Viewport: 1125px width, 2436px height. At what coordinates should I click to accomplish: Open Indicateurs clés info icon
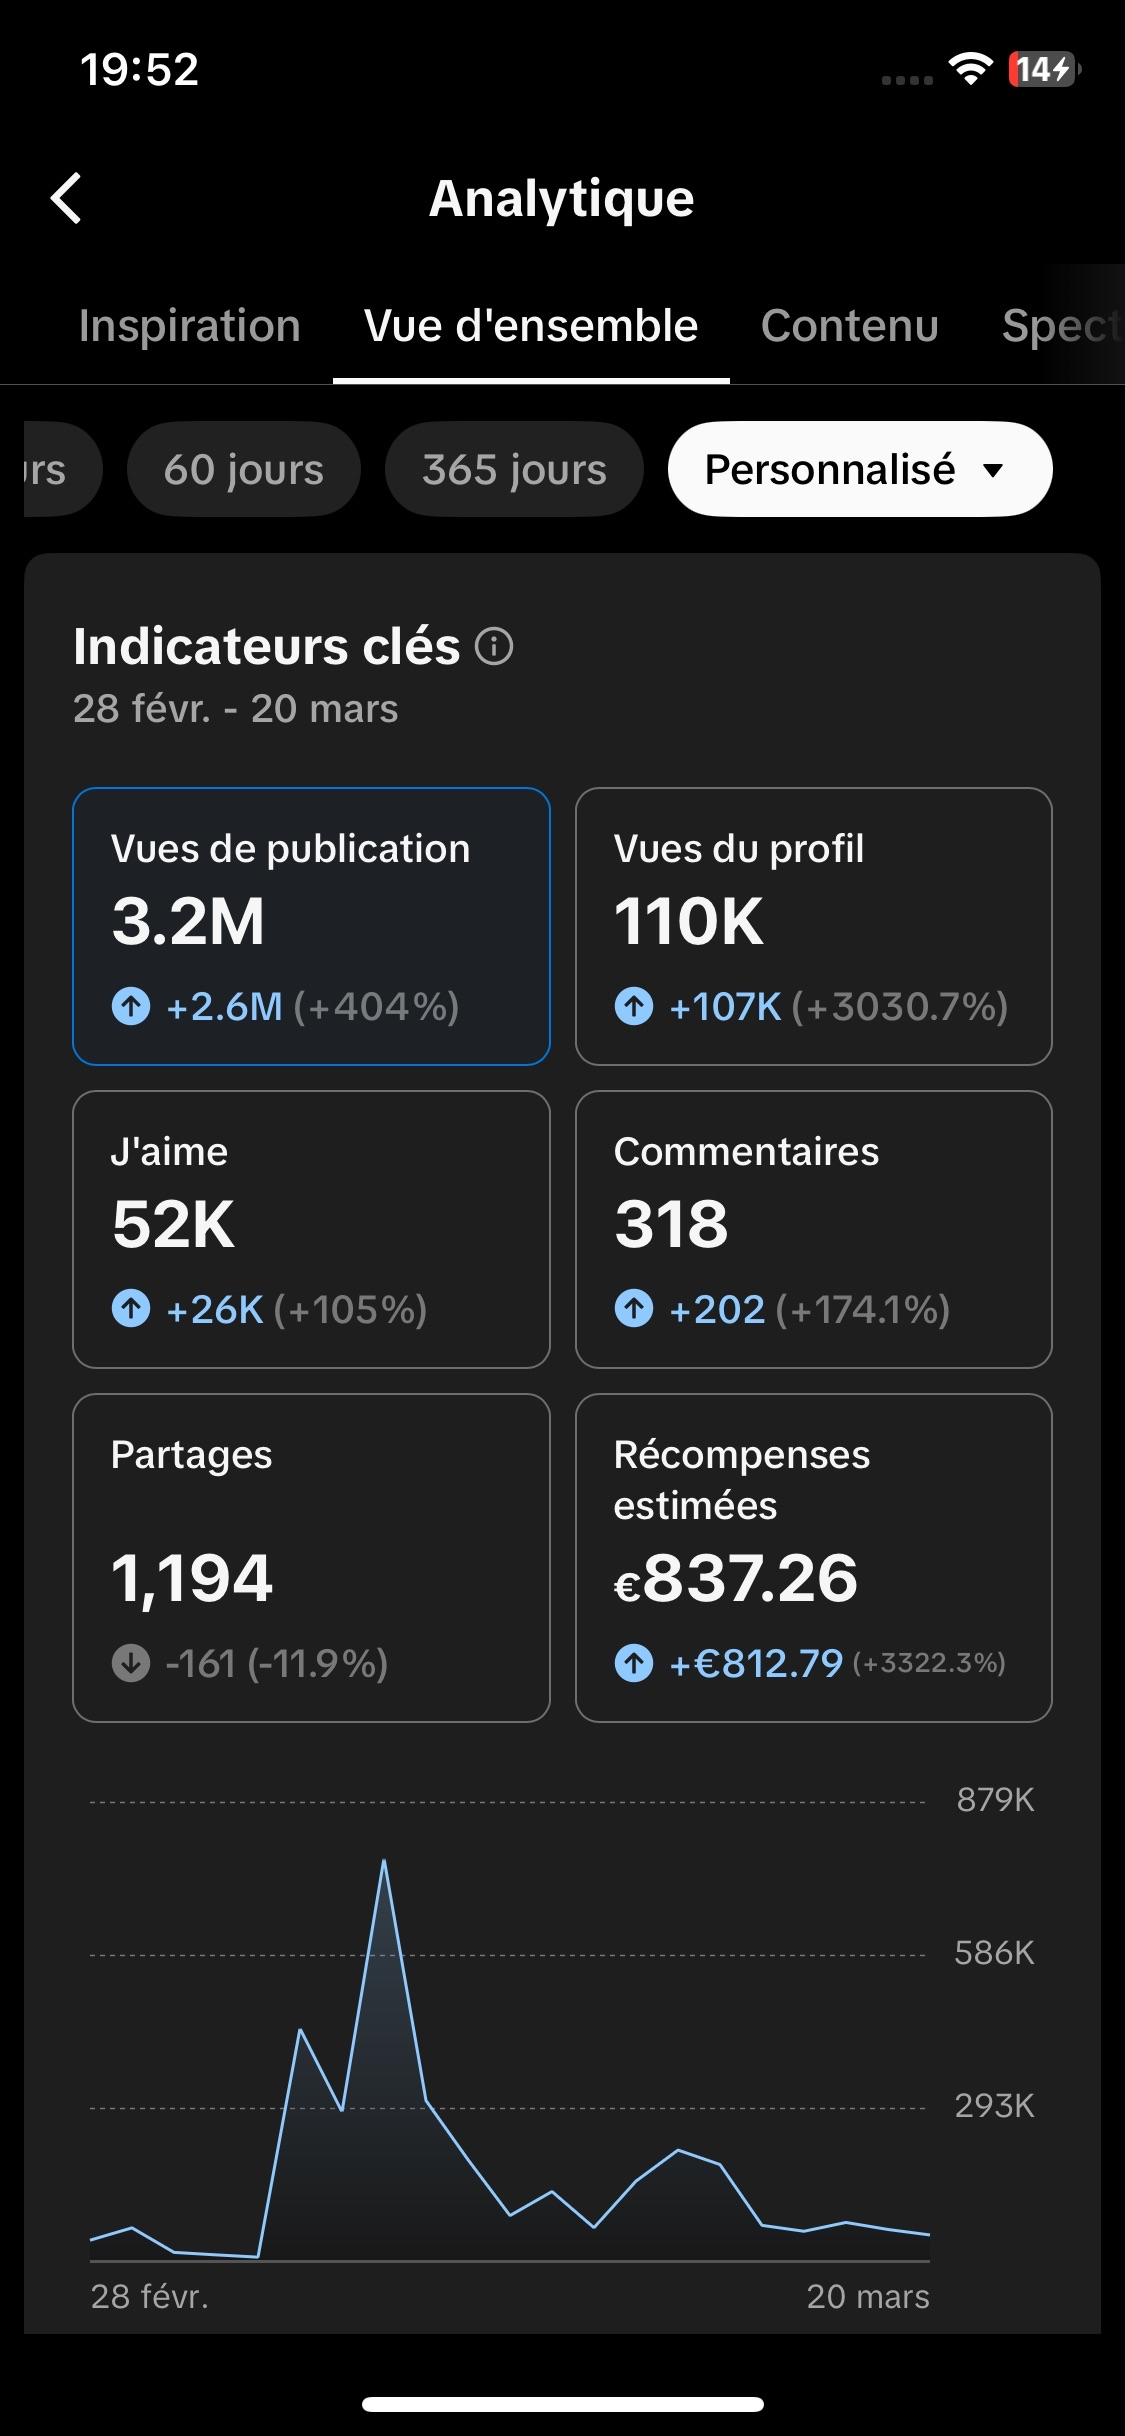click(x=494, y=646)
